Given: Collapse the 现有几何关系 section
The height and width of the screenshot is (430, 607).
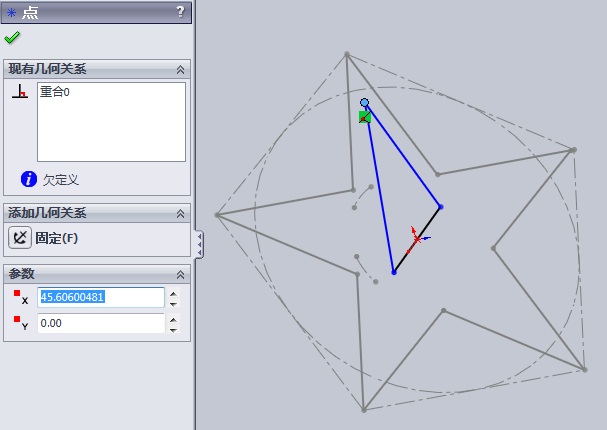Looking at the screenshot, I should click(x=180, y=70).
